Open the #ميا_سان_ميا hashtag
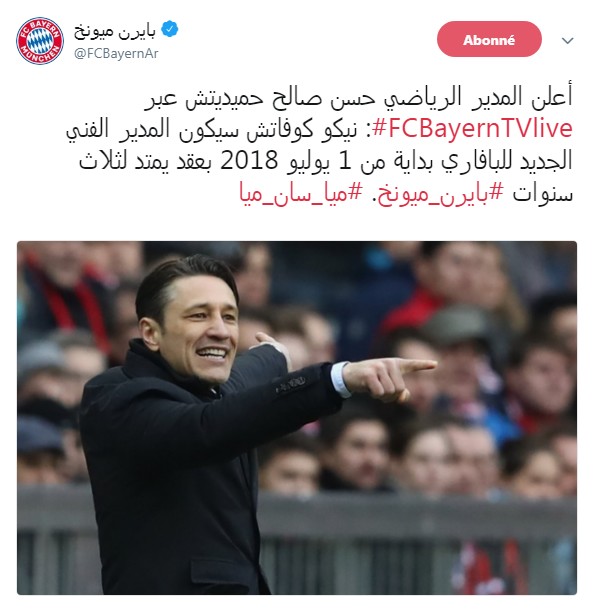Viewport: 597px width, 611px height. [x=301, y=193]
